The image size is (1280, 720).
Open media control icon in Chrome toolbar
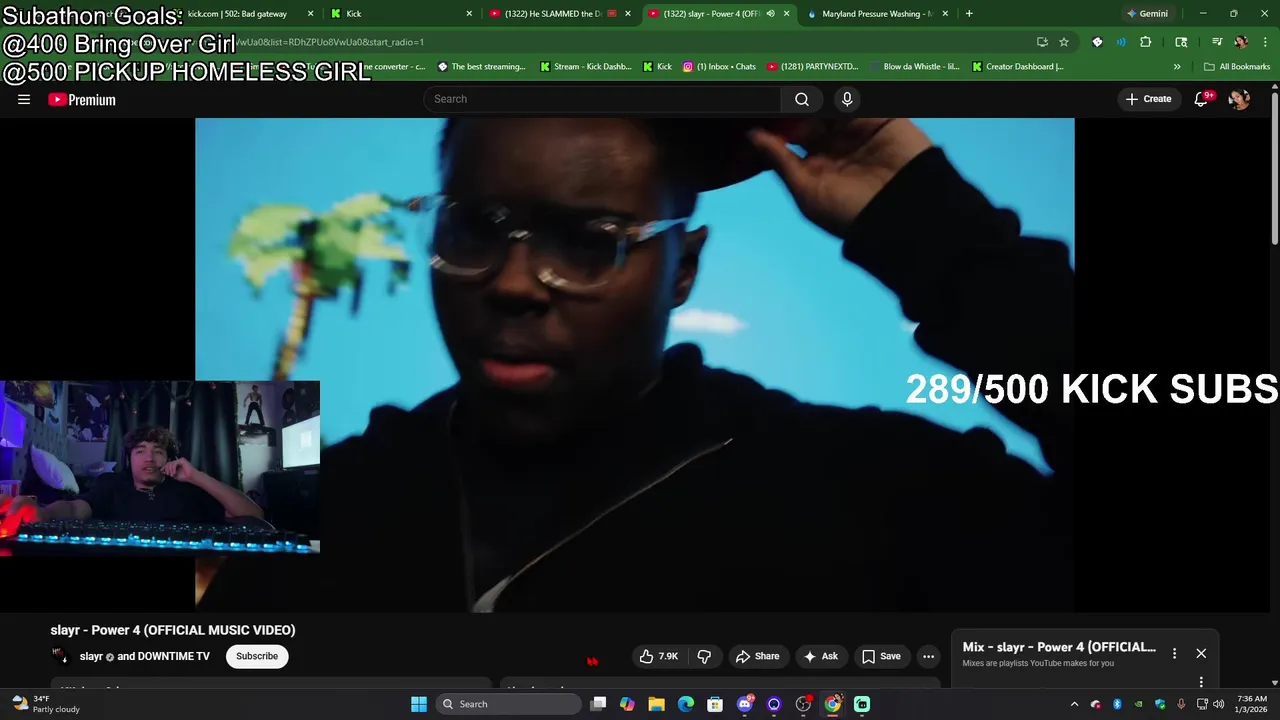click(1217, 42)
